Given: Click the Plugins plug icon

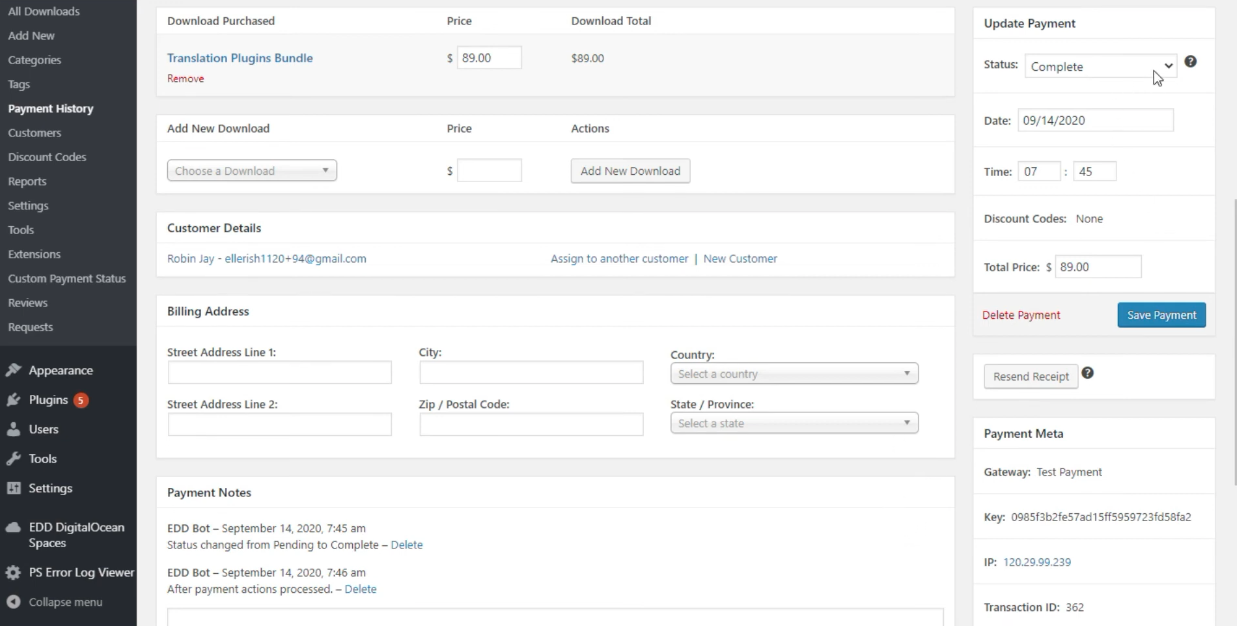Looking at the screenshot, I should 13,400.
